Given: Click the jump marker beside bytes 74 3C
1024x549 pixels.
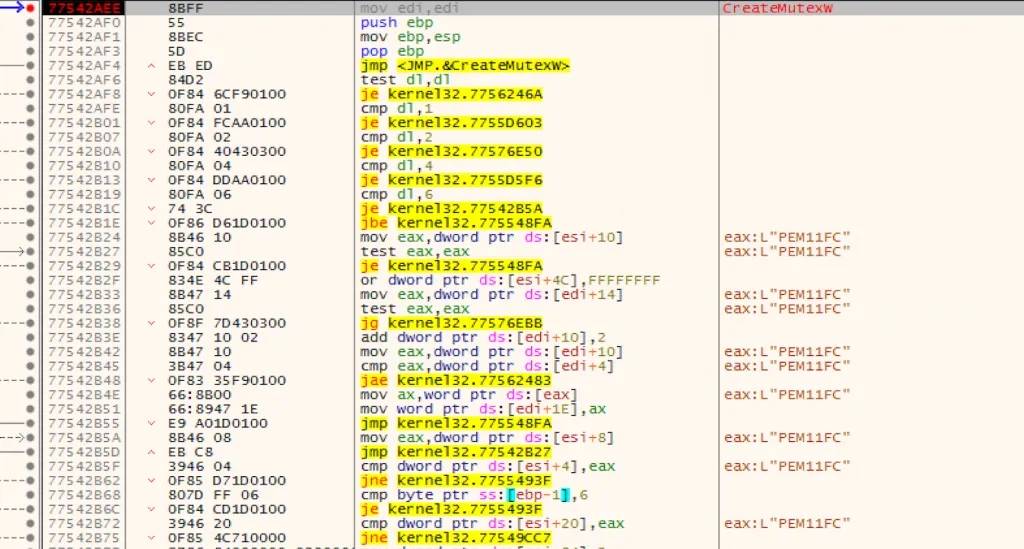Looking at the screenshot, I should coord(151,209).
